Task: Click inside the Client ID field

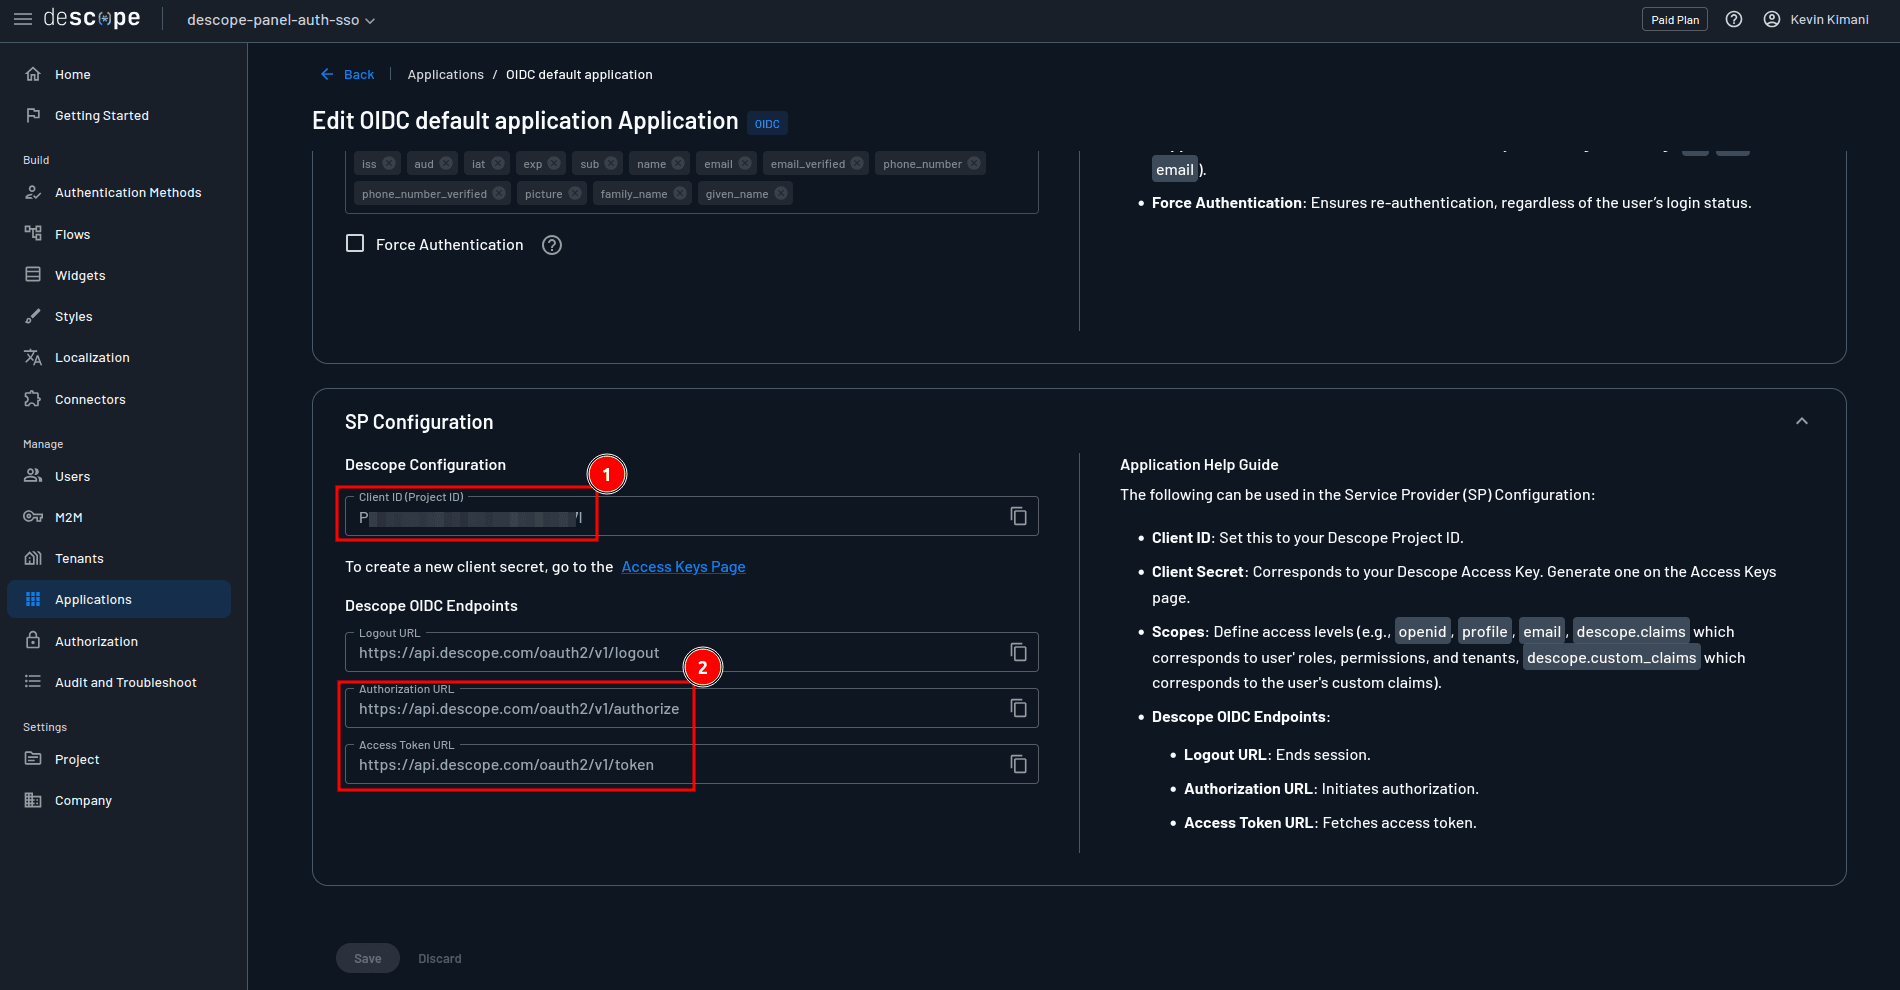Action: 600,516
